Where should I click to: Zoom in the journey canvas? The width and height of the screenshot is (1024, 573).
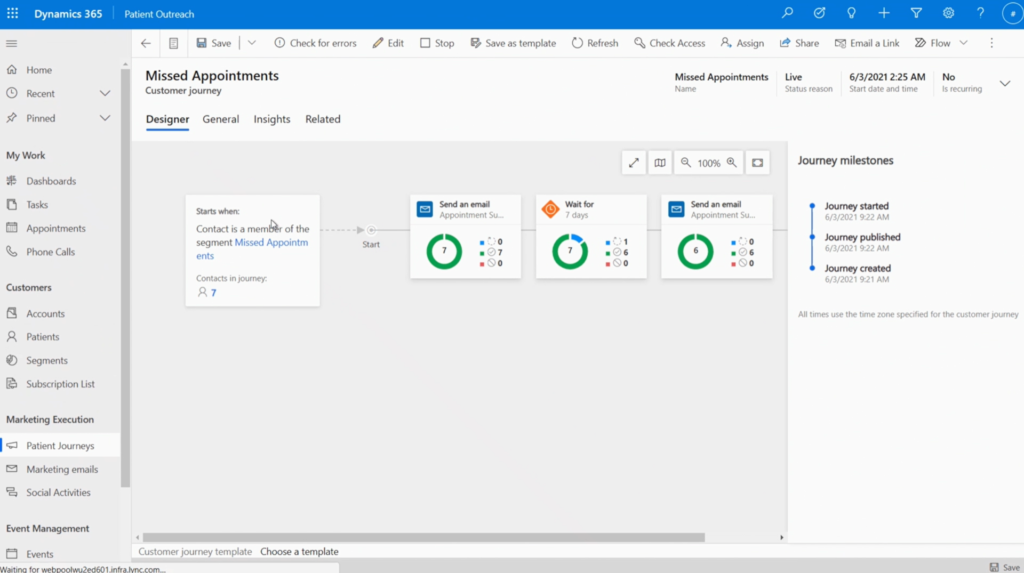tap(731, 163)
